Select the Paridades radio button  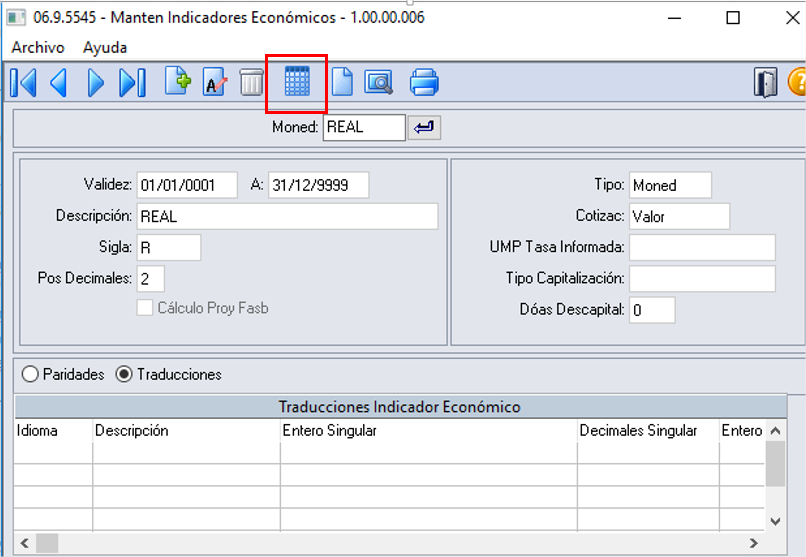pos(30,374)
